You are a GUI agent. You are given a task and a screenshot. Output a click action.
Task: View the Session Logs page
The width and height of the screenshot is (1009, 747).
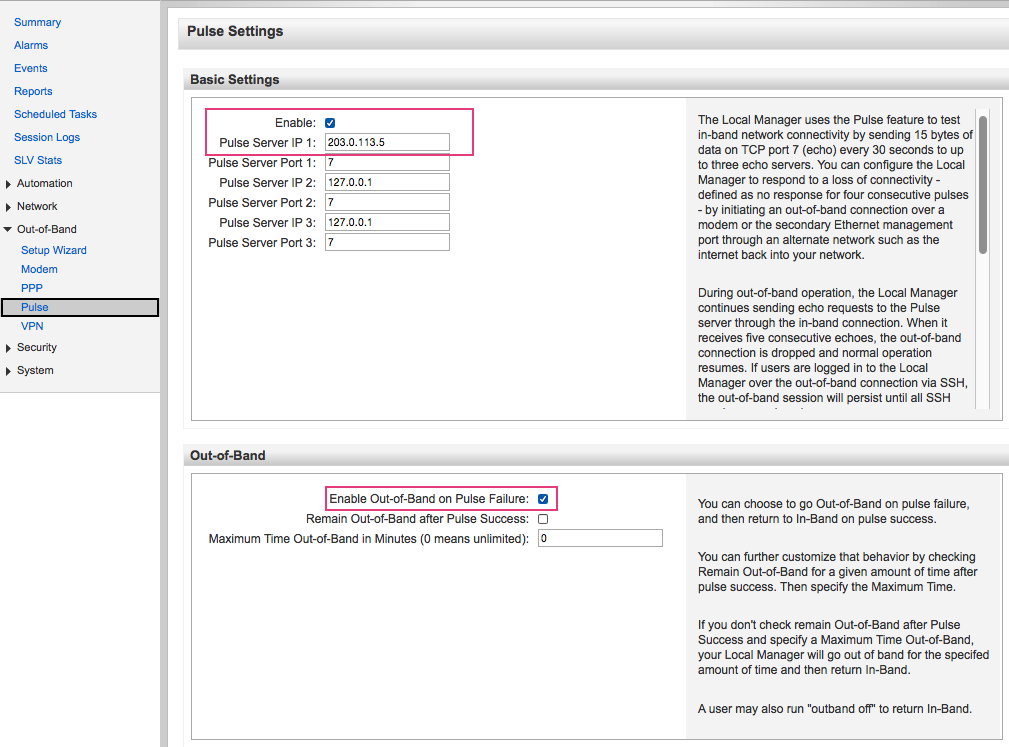[47, 137]
